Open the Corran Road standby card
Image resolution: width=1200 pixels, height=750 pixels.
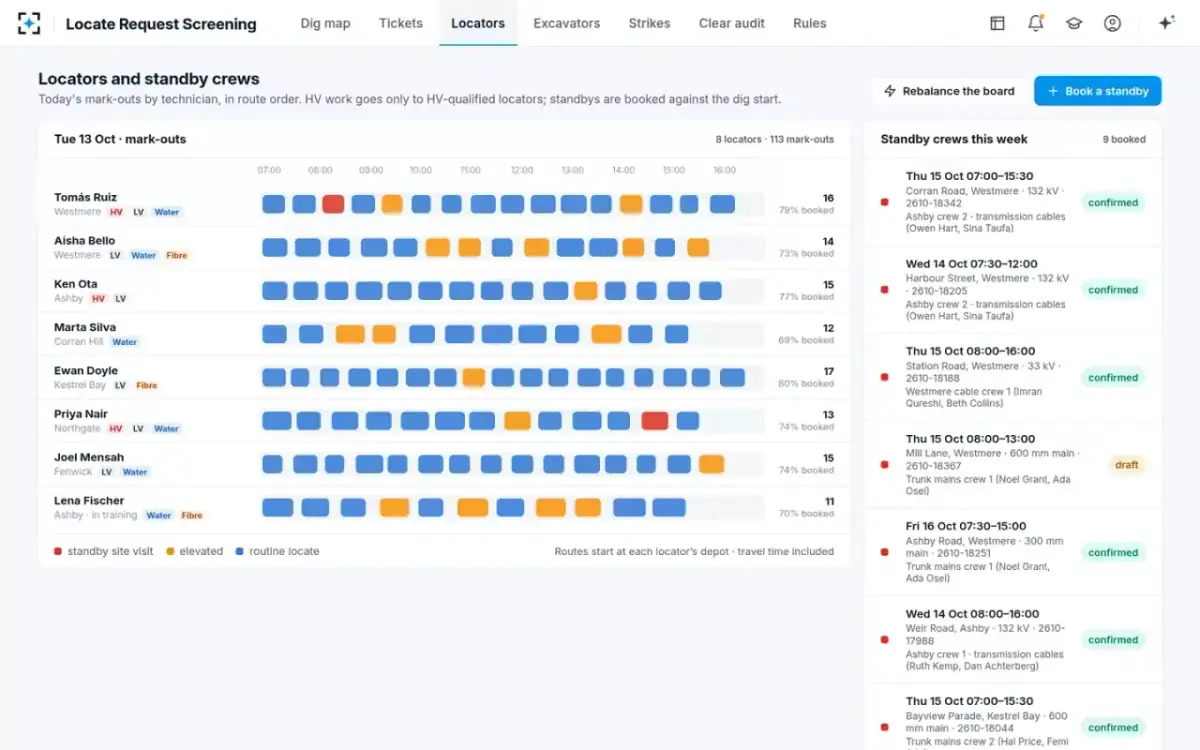coord(1013,203)
